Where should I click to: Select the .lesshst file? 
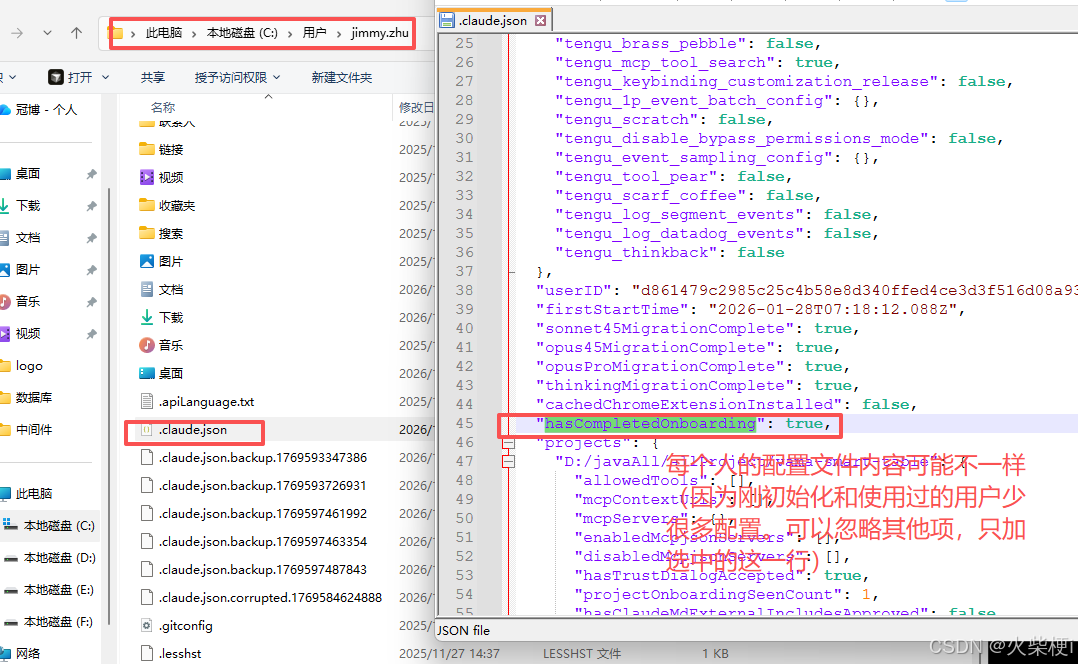180,654
